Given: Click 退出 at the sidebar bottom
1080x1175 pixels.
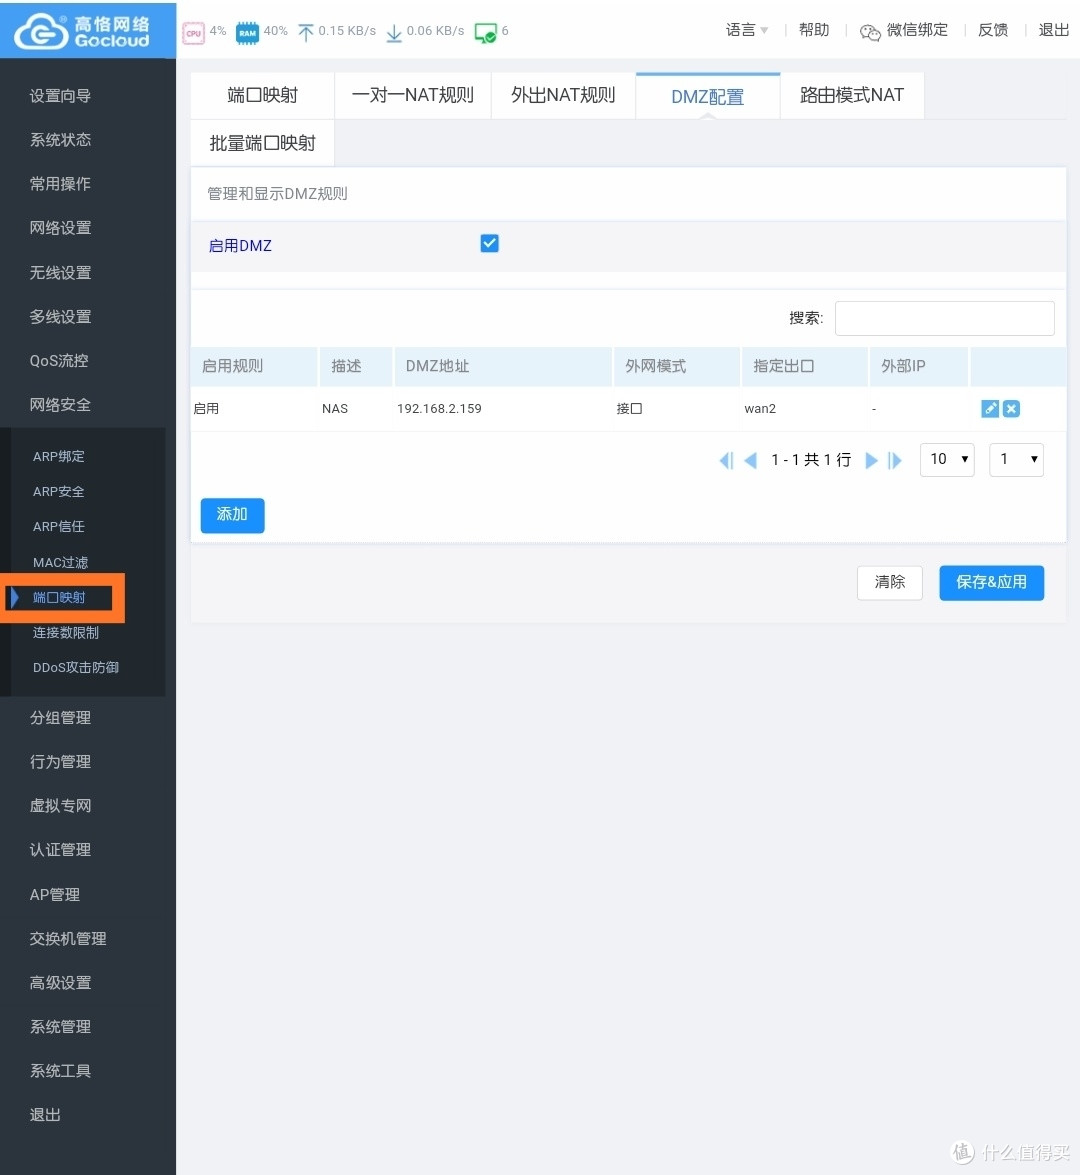Looking at the screenshot, I should [45, 1115].
